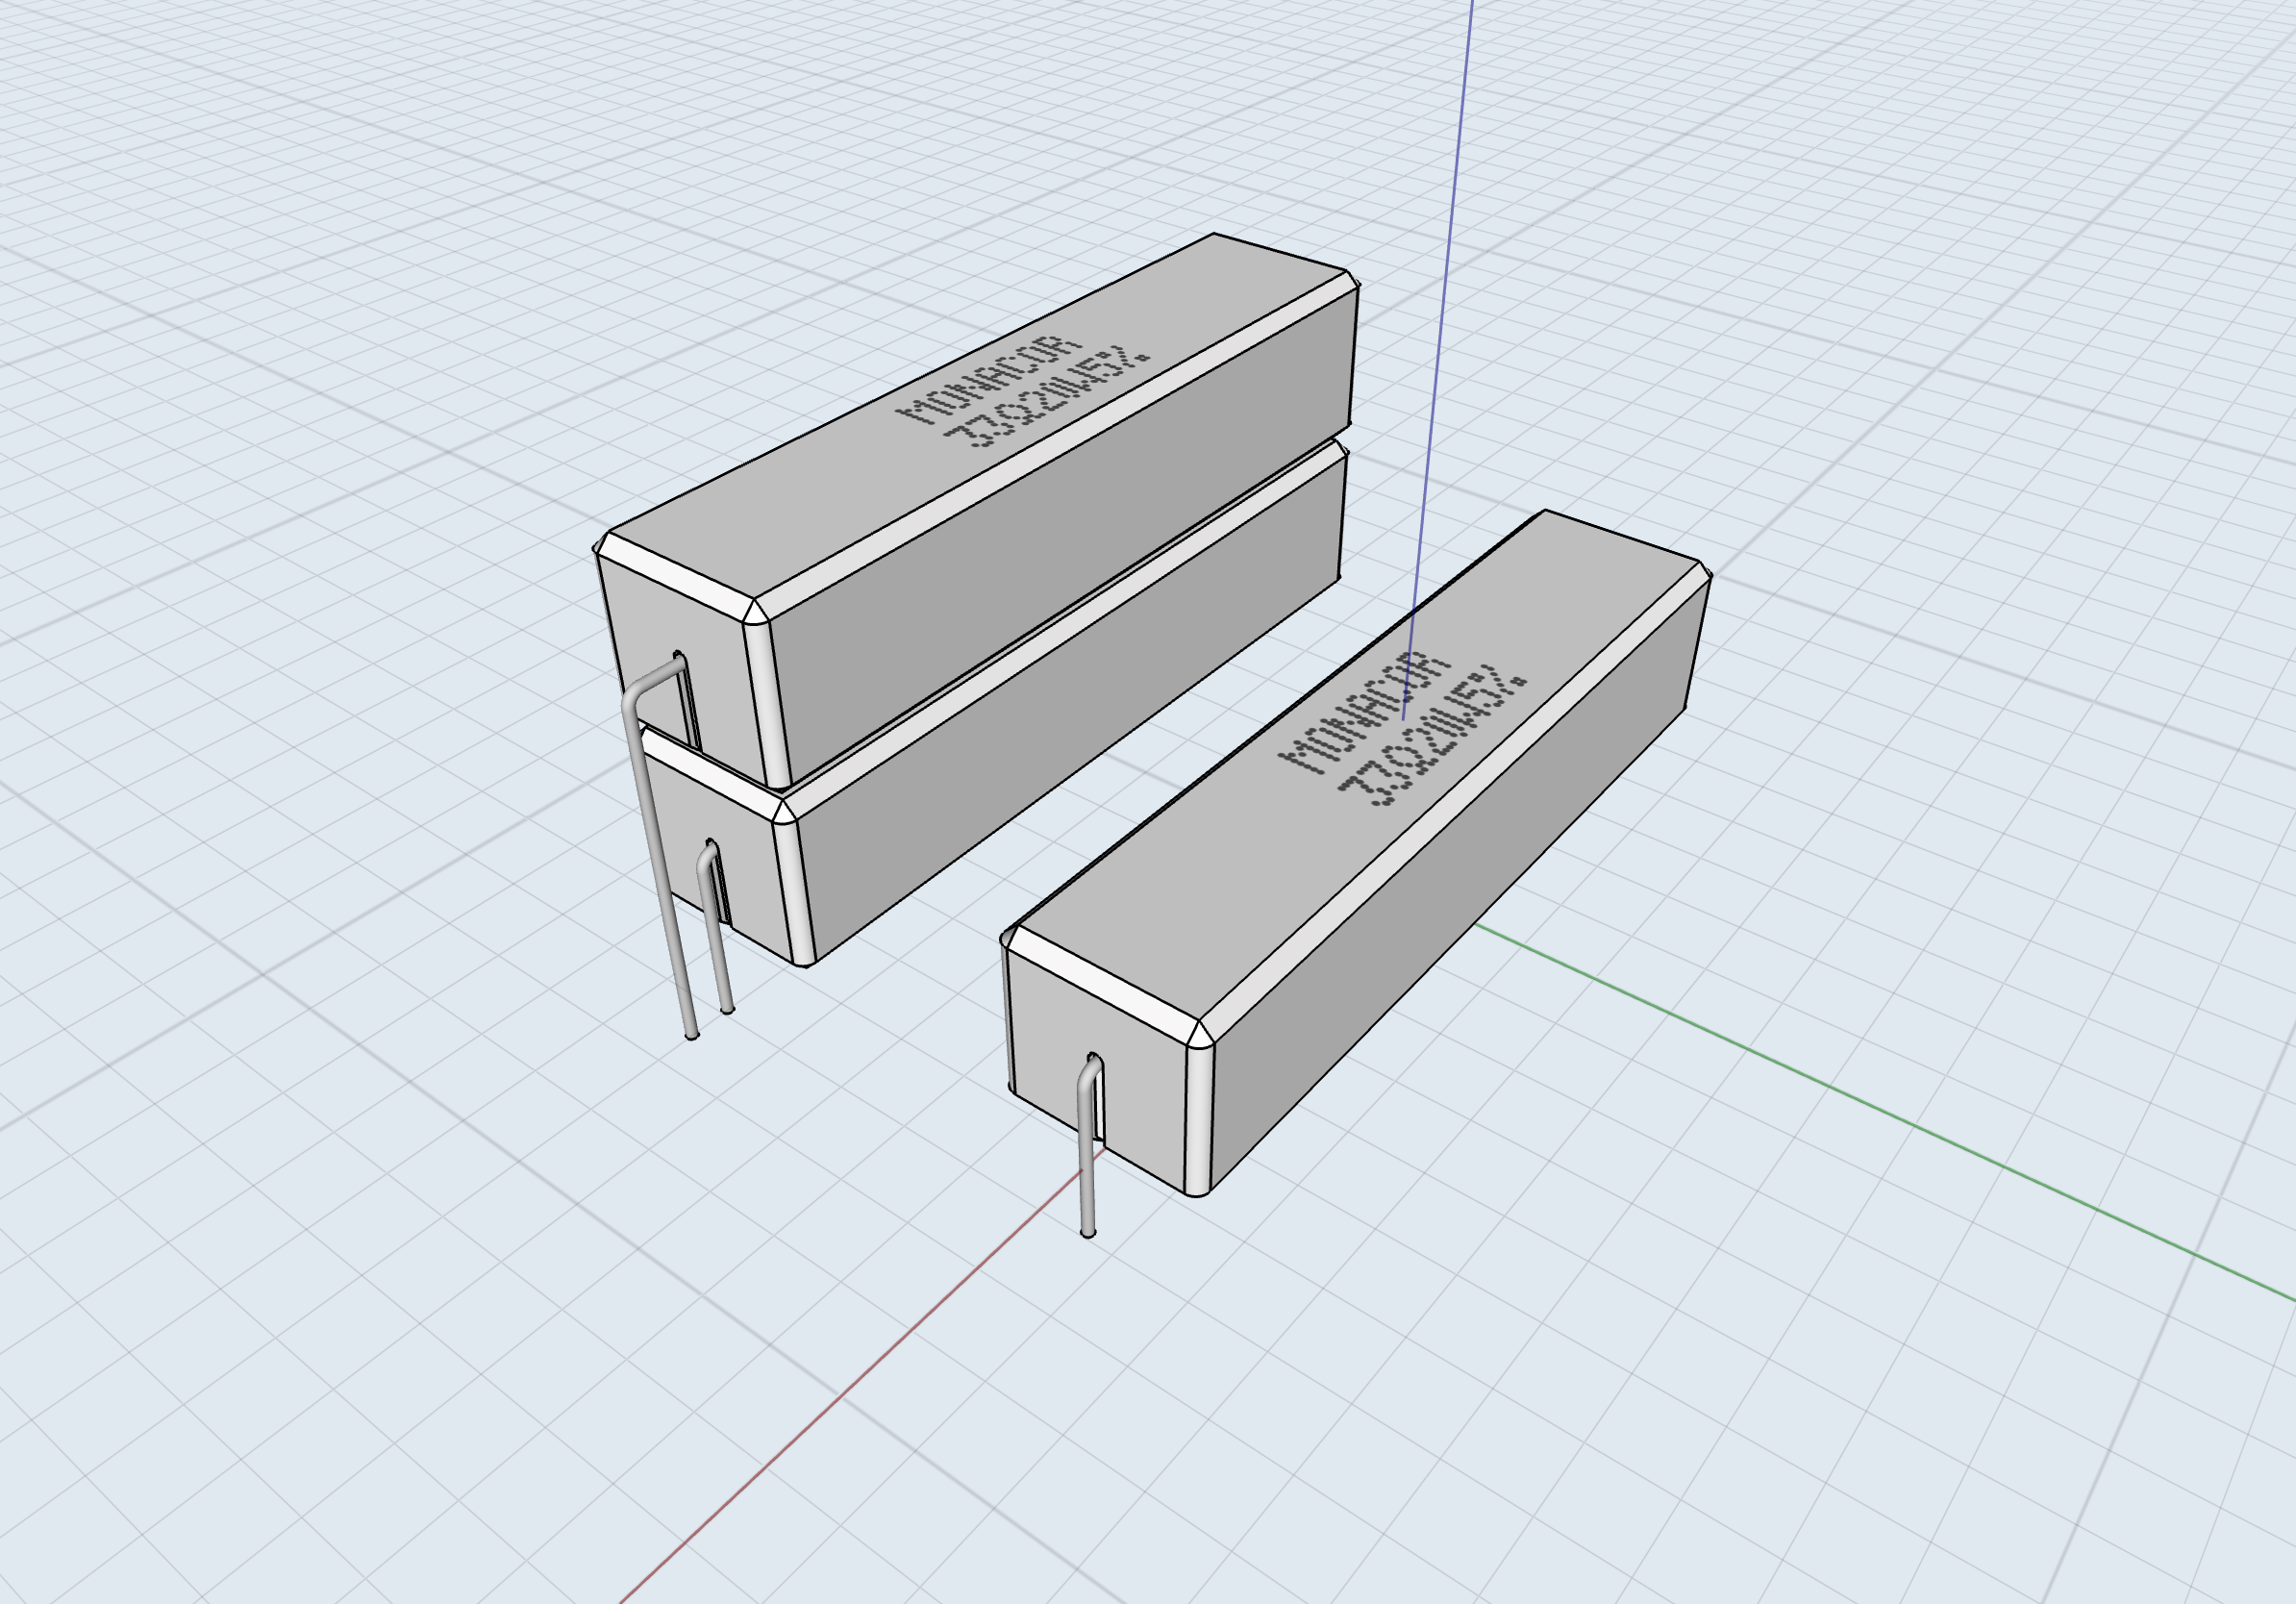This screenshot has width=2296, height=1604.
Task: Click the 33Ω20W5% marking on the standalone resistor
Action: (1432, 737)
